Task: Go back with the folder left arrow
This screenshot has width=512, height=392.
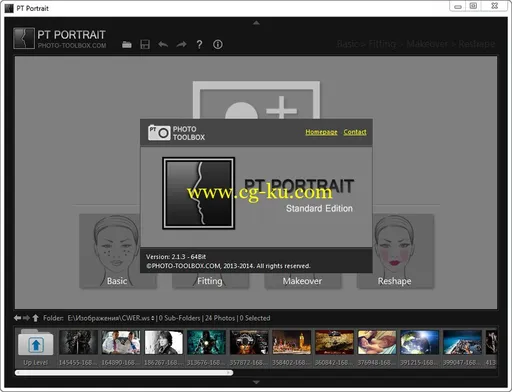Action: pos(17,318)
